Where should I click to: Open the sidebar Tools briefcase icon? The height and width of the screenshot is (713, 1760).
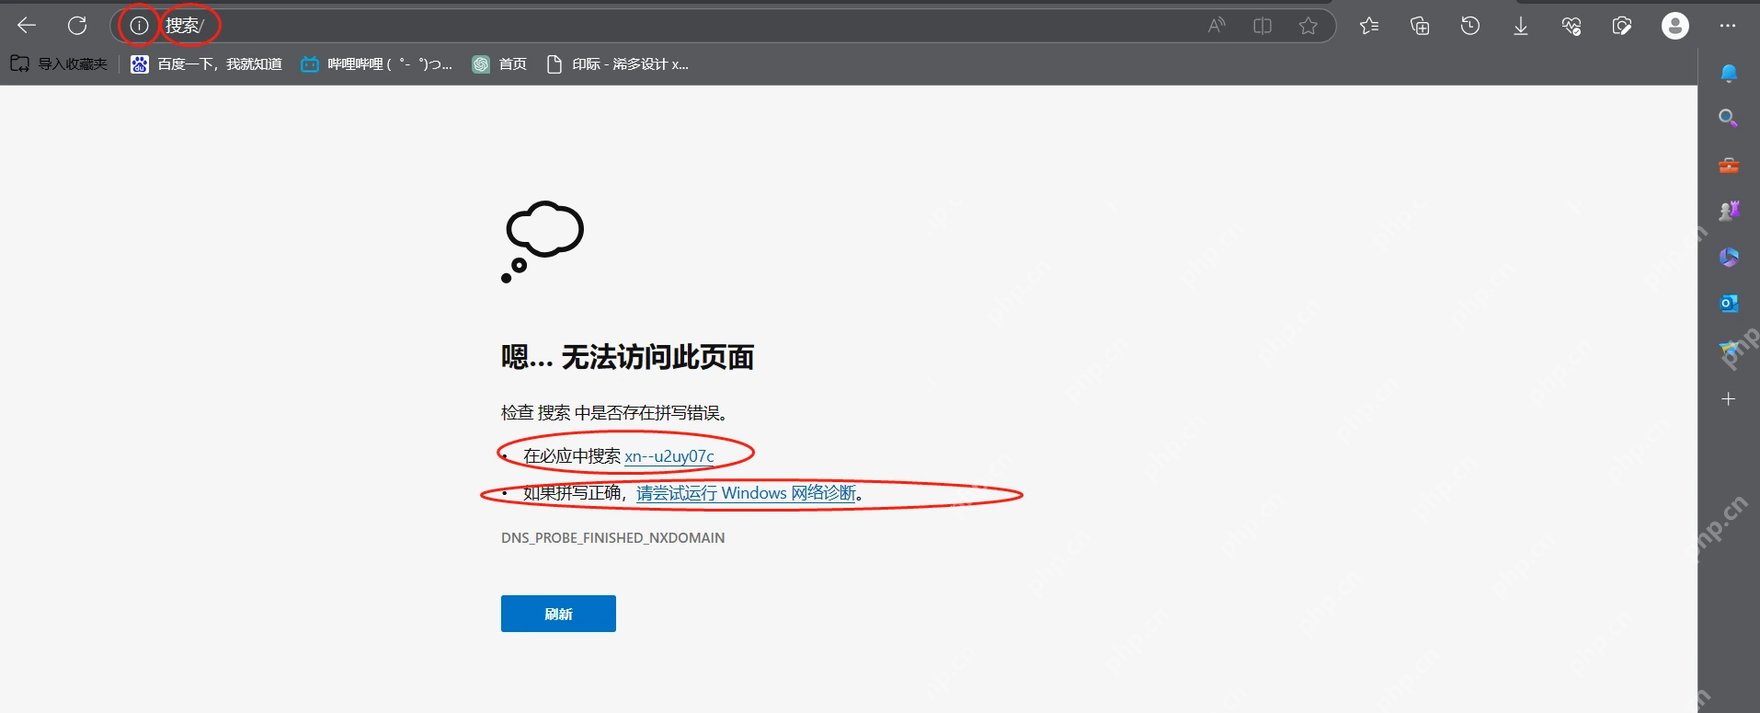1728,165
